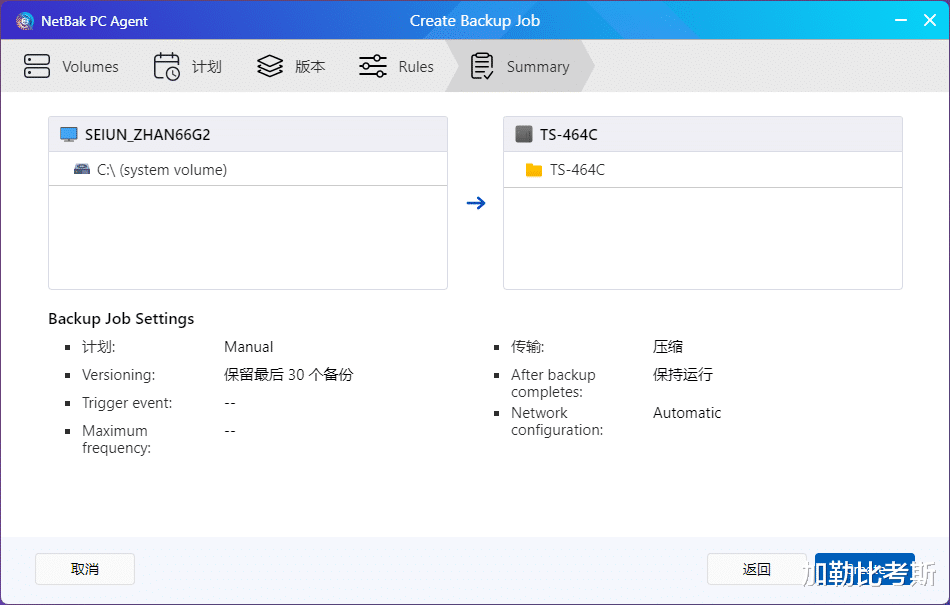Close the Create Backup Job window
The width and height of the screenshot is (950, 605).
930,20
